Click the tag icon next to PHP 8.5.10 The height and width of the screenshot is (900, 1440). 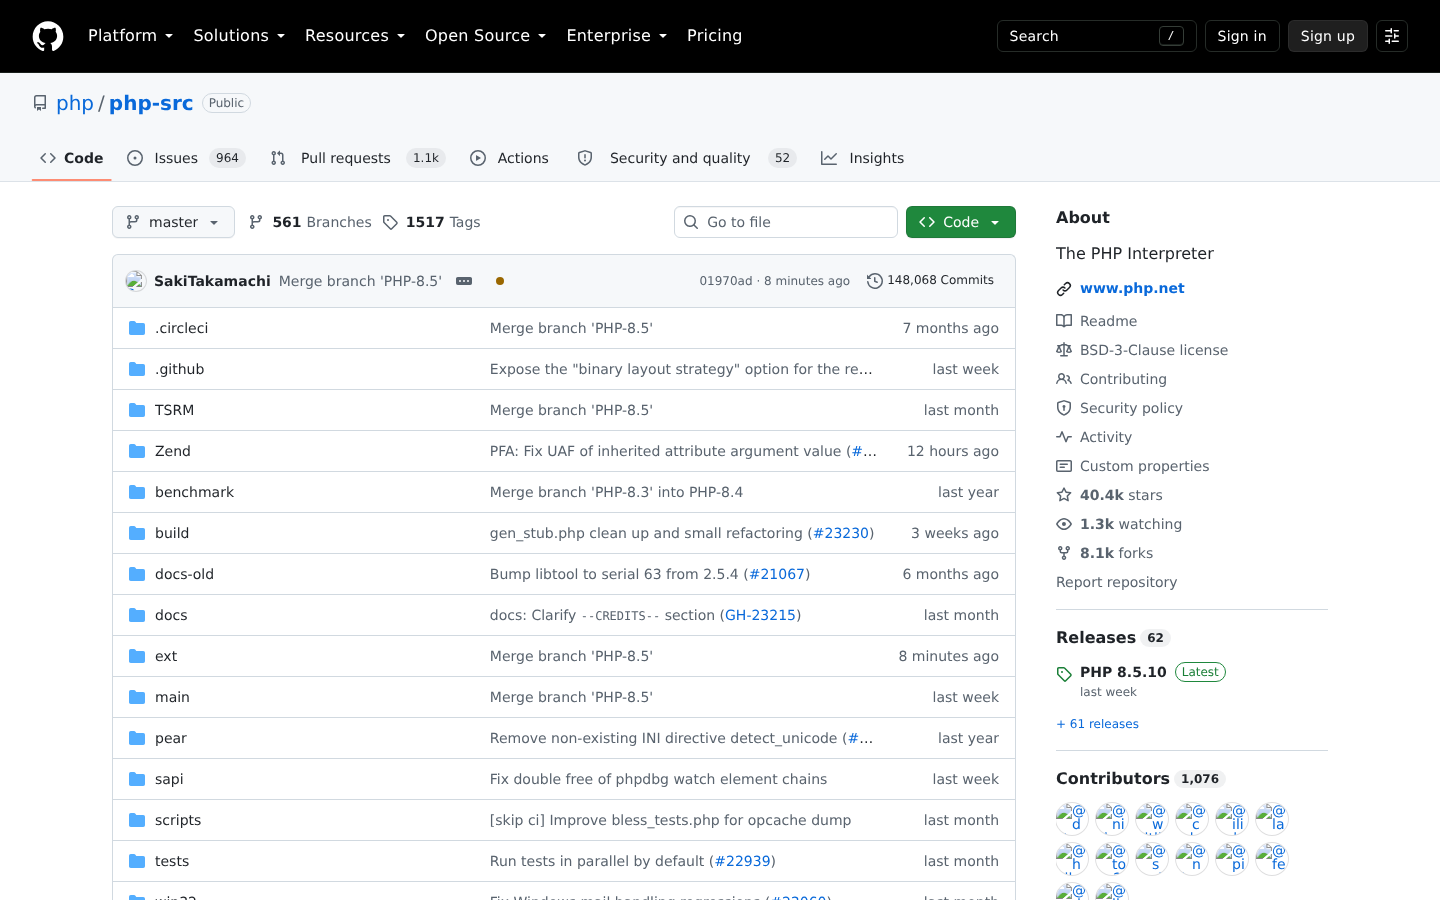[1064, 674]
